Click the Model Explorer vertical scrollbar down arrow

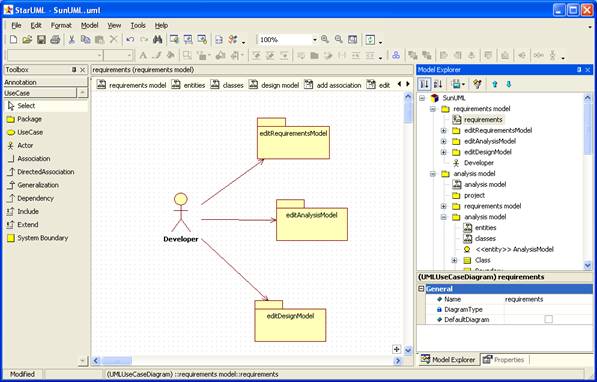pos(587,265)
